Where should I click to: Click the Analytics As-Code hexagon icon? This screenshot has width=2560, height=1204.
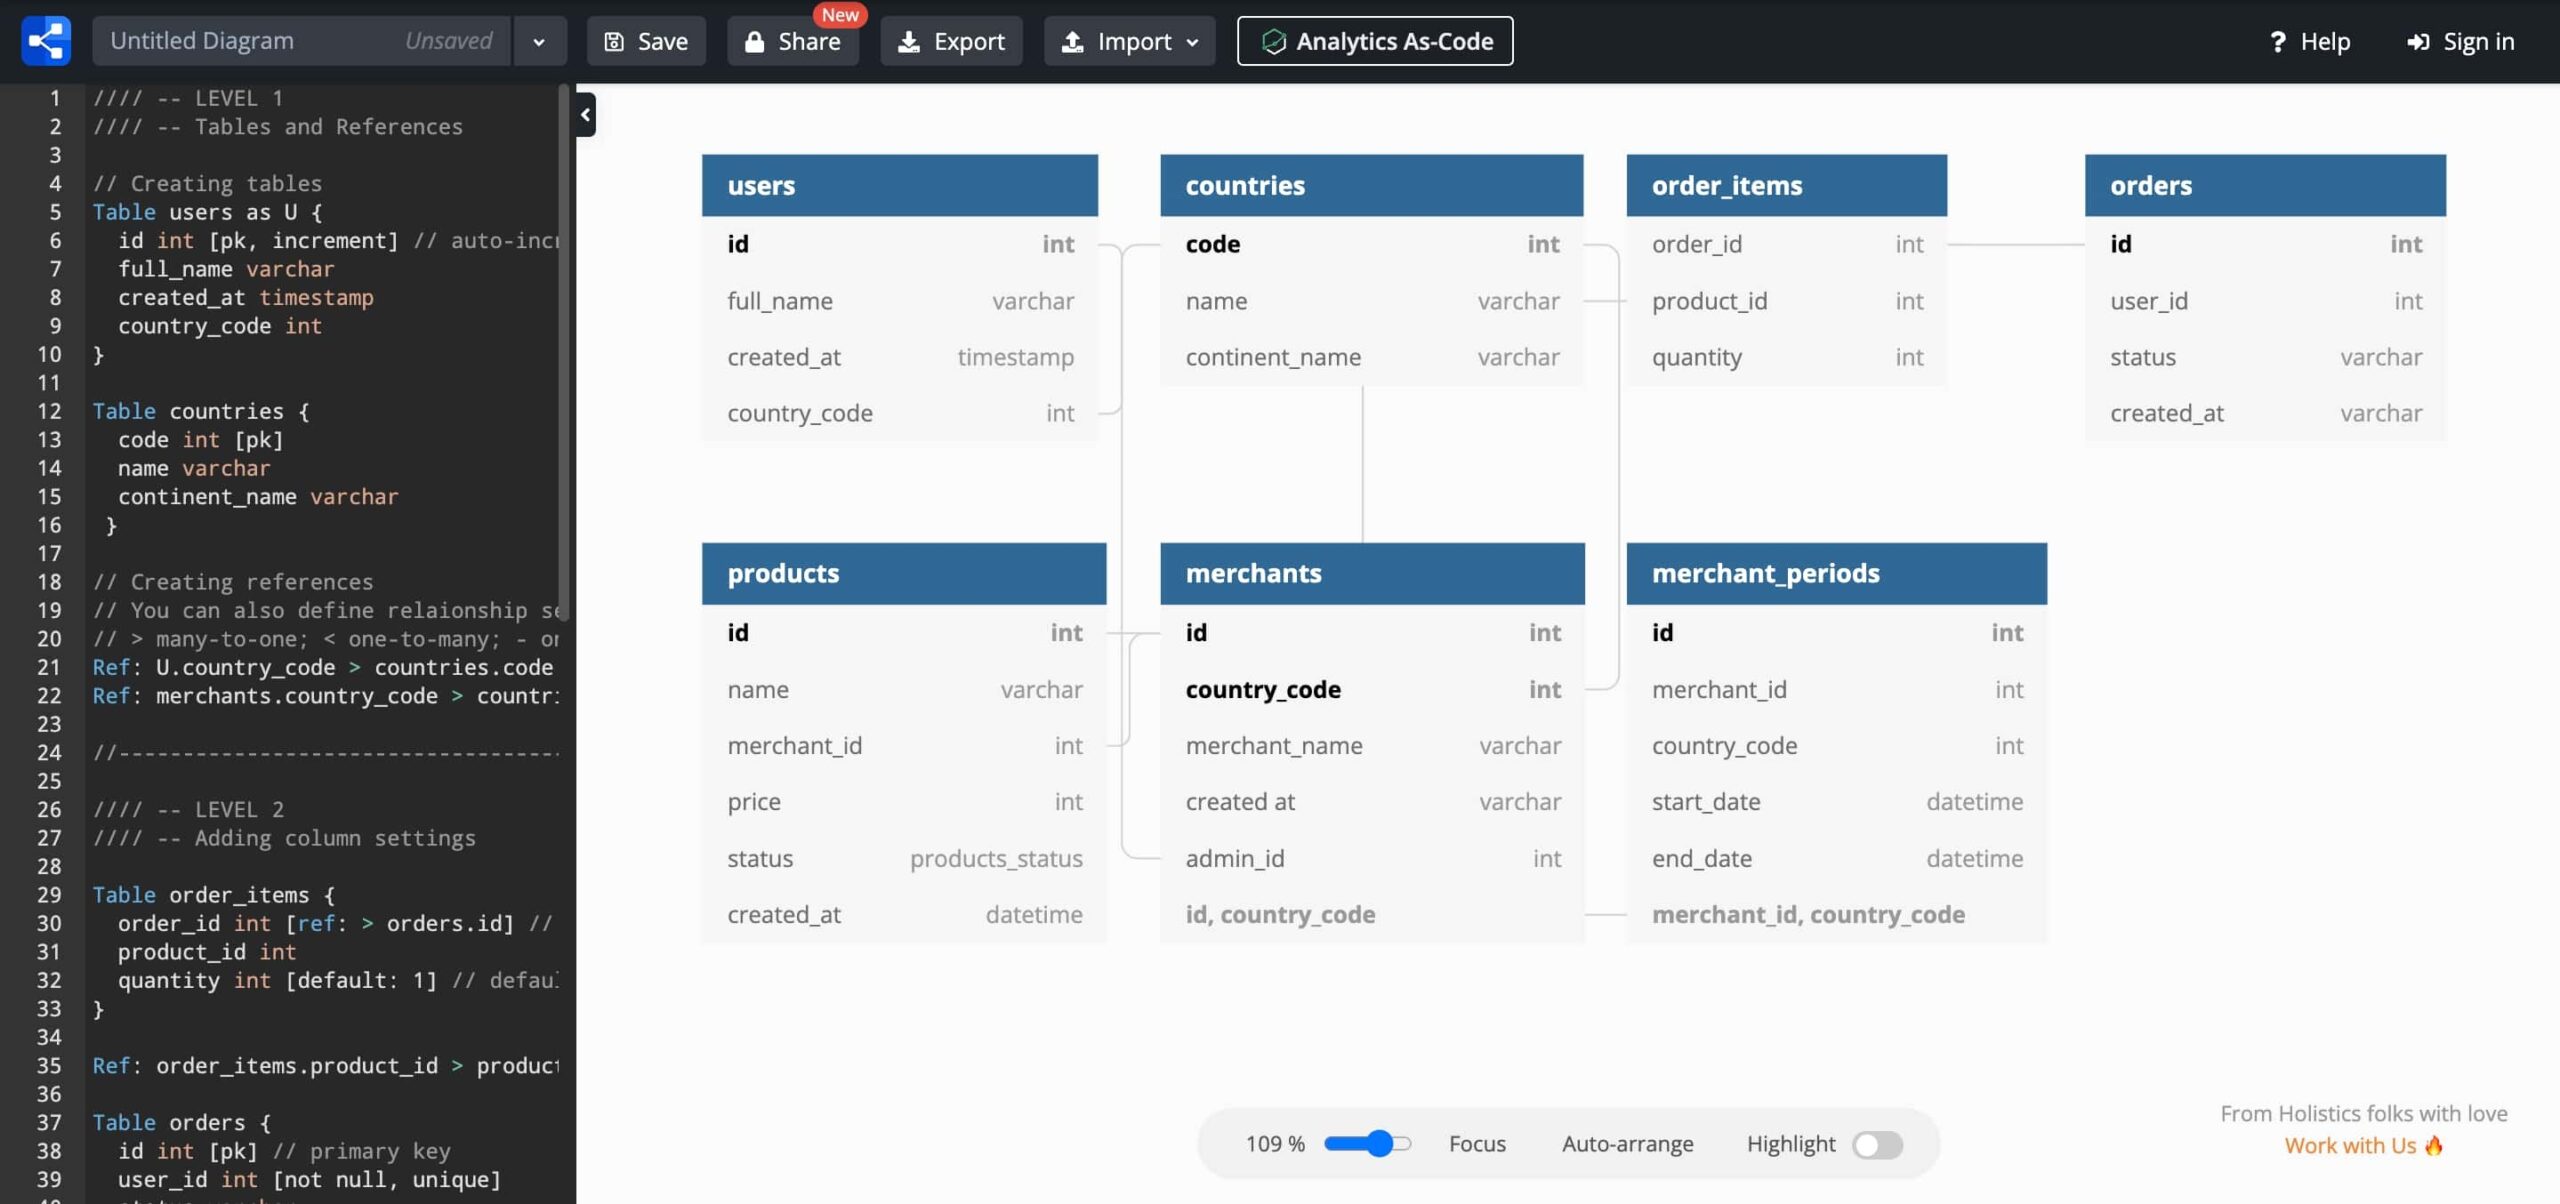pos(1273,42)
